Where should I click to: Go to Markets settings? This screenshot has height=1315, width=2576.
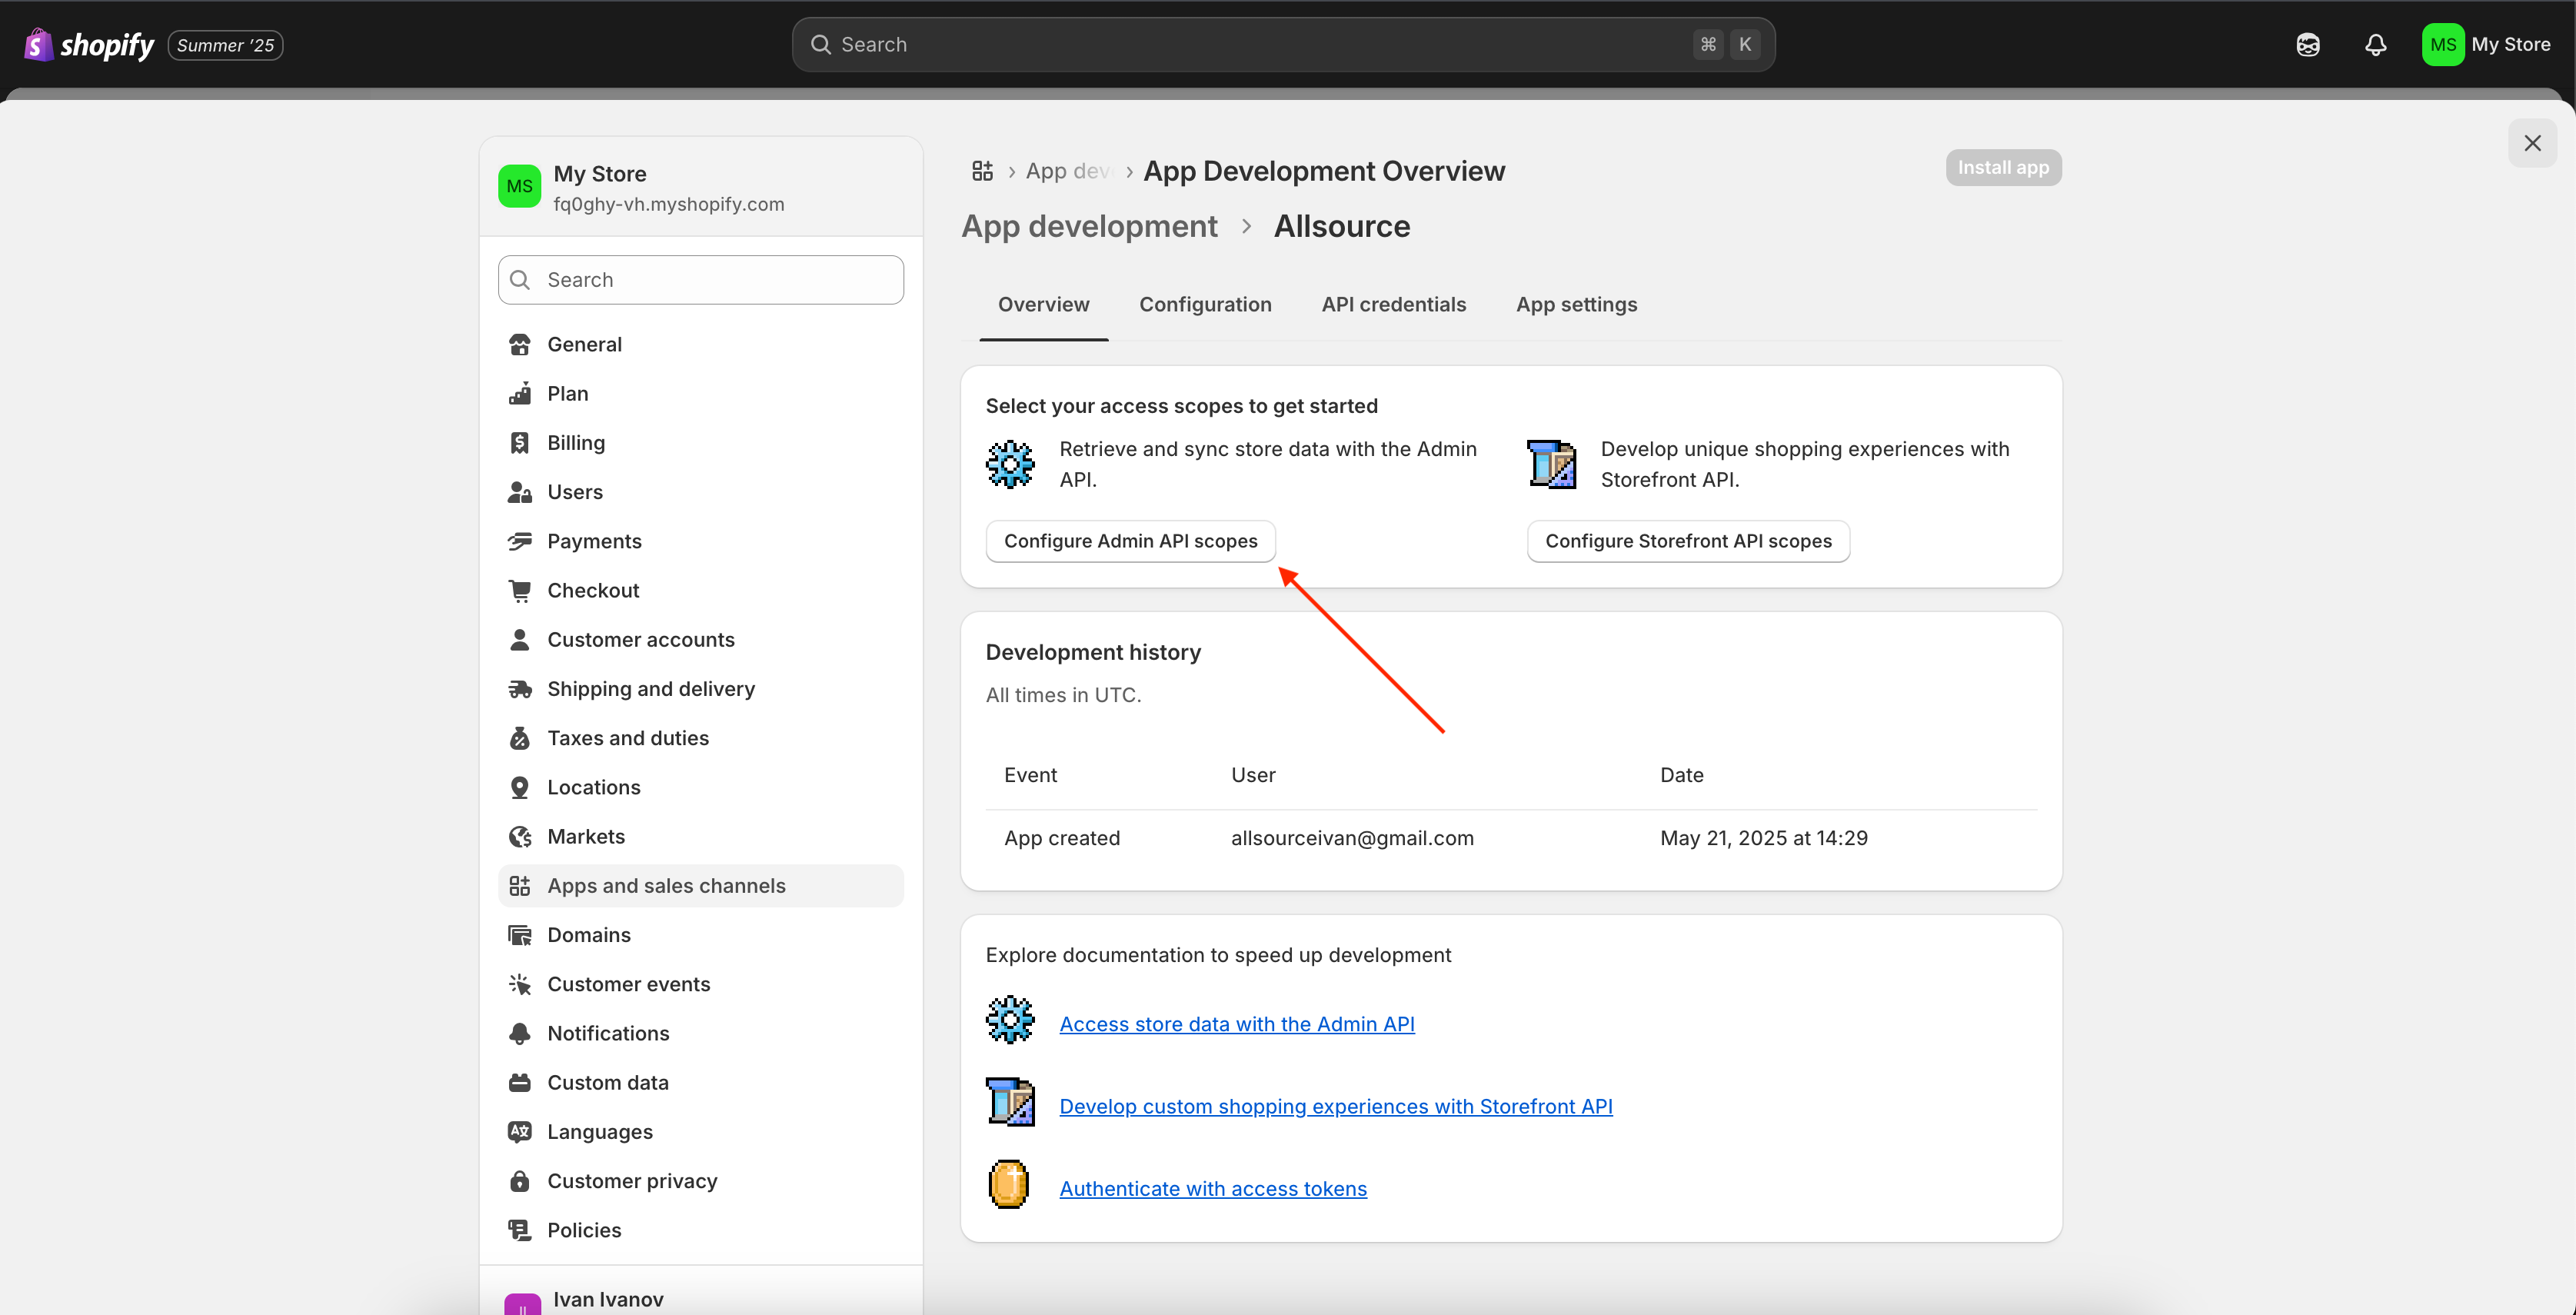pos(585,837)
